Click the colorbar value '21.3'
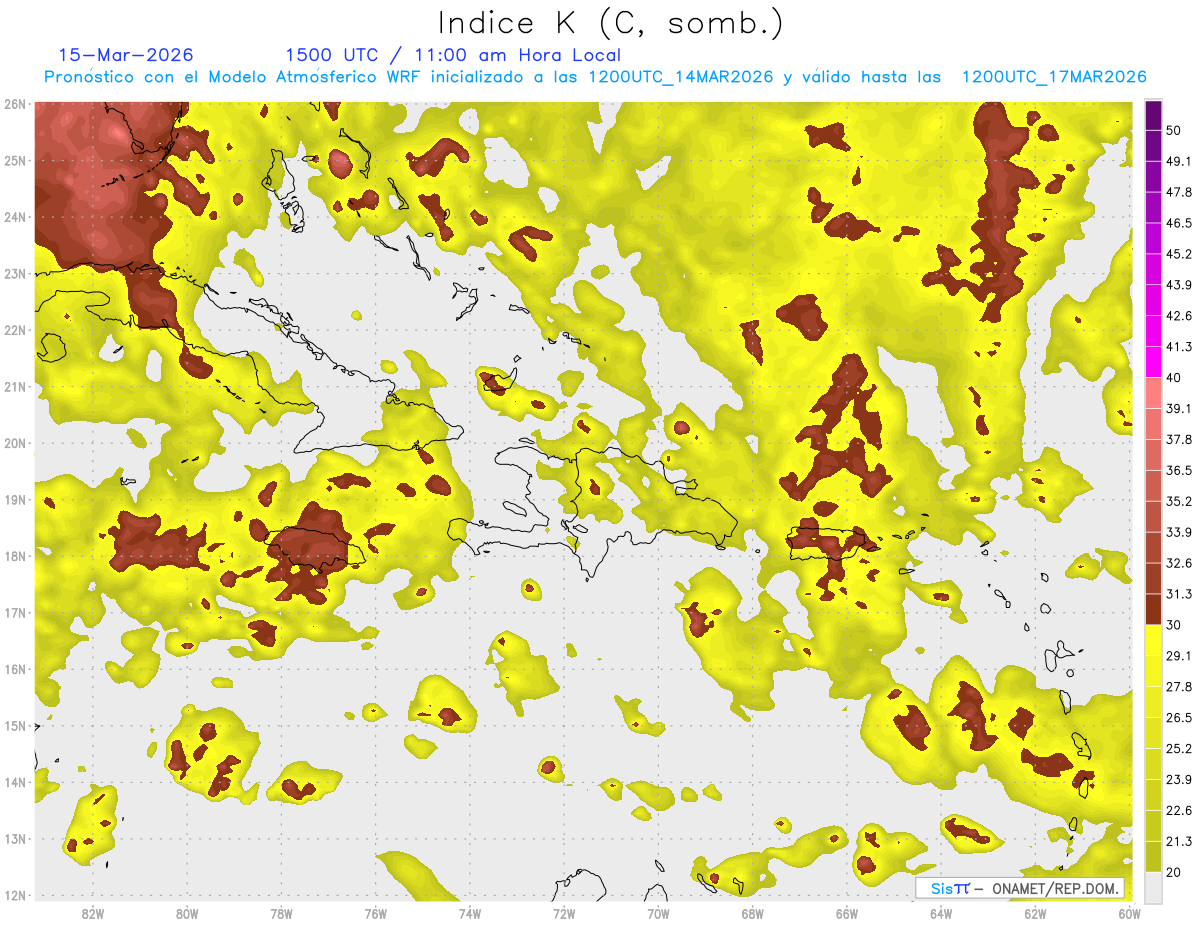This screenshot has width=1200, height=927. coord(1179,841)
